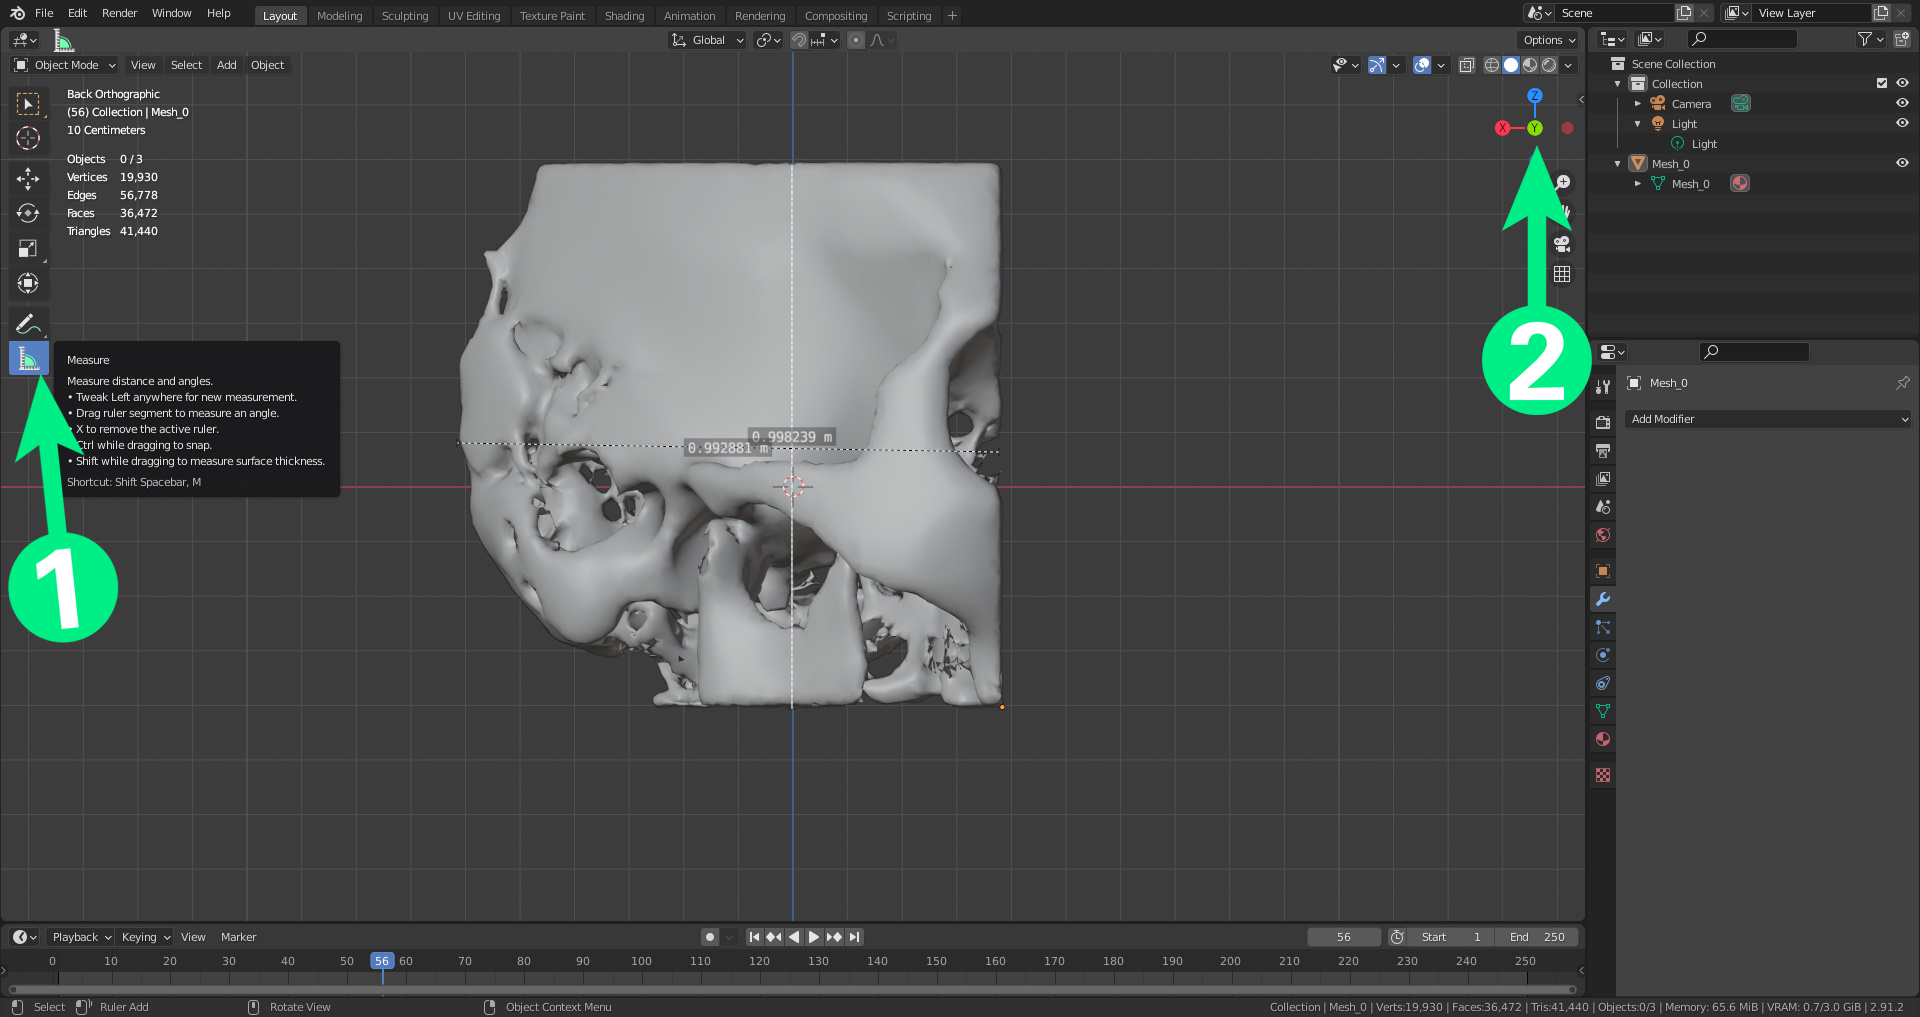Open the Material properties tab
The image size is (1920, 1017).
click(1603, 740)
